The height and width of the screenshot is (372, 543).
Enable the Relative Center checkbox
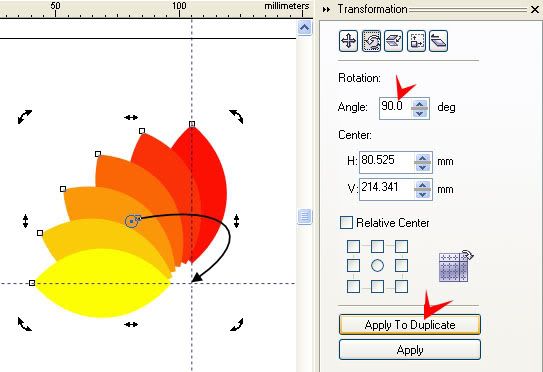pyautogui.click(x=346, y=223)
